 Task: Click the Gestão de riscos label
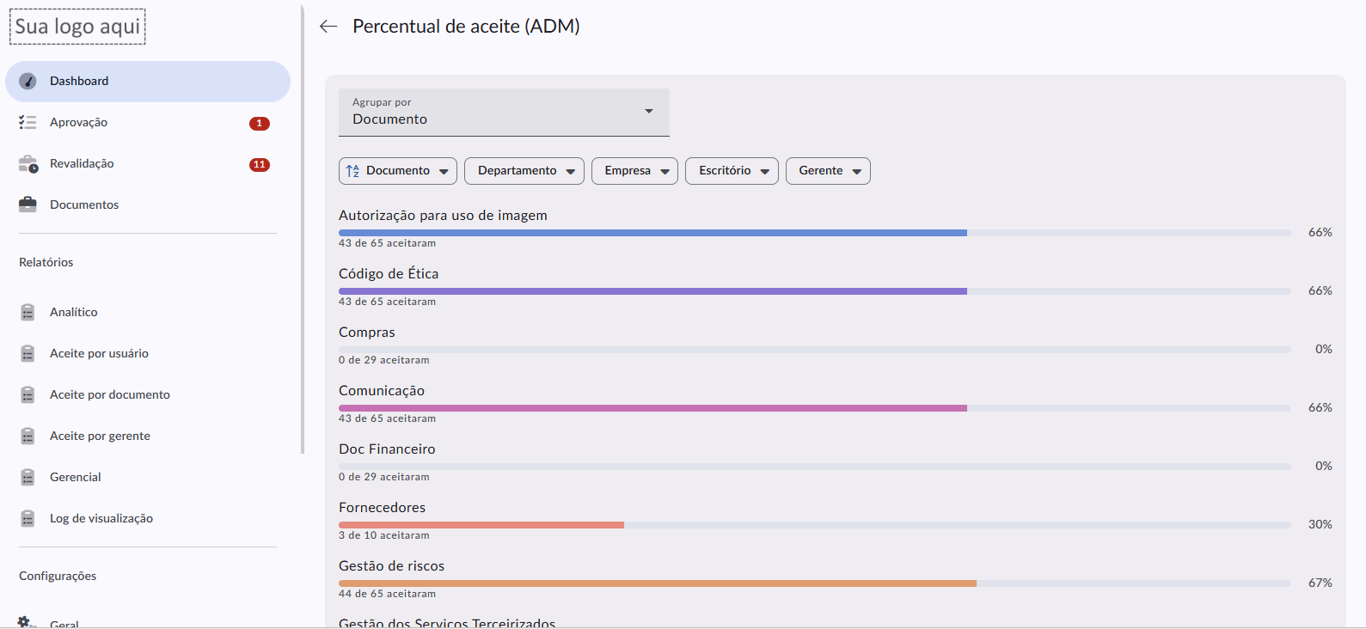(x=392, y=566)
